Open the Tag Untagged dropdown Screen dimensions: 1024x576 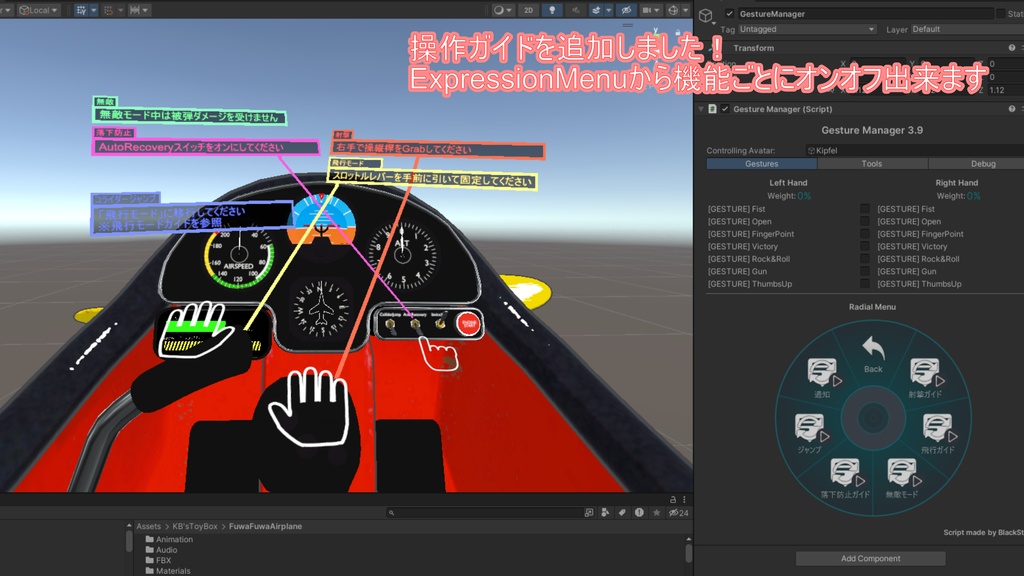tap(807, 29)
